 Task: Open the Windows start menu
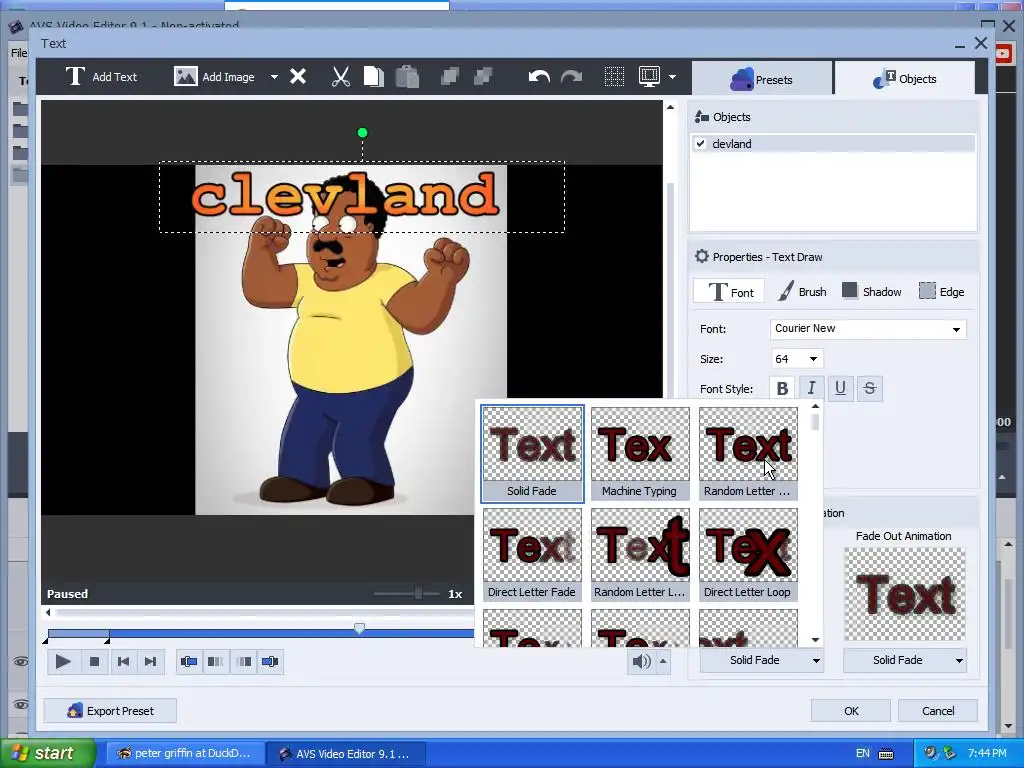(x=48, y=753)
